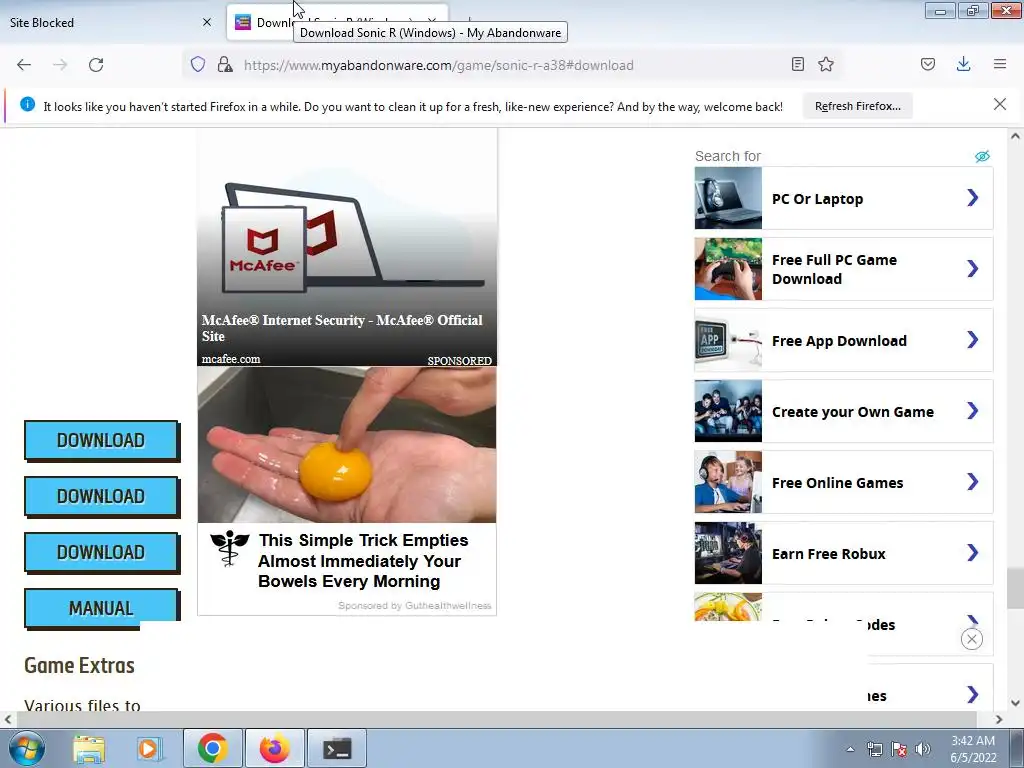Open the Firefox hamburger application menu

[x=1000, y=64]
